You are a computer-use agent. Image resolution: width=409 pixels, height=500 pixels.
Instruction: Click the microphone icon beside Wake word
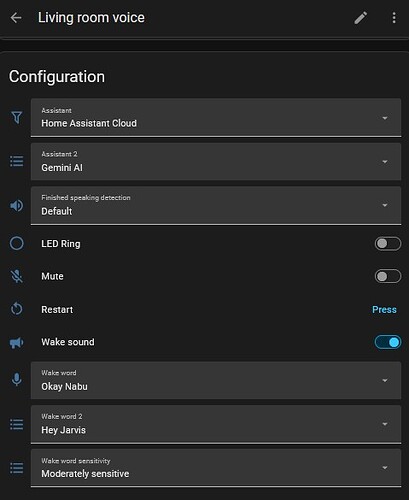pyautogui.click(x=17, y=379)
